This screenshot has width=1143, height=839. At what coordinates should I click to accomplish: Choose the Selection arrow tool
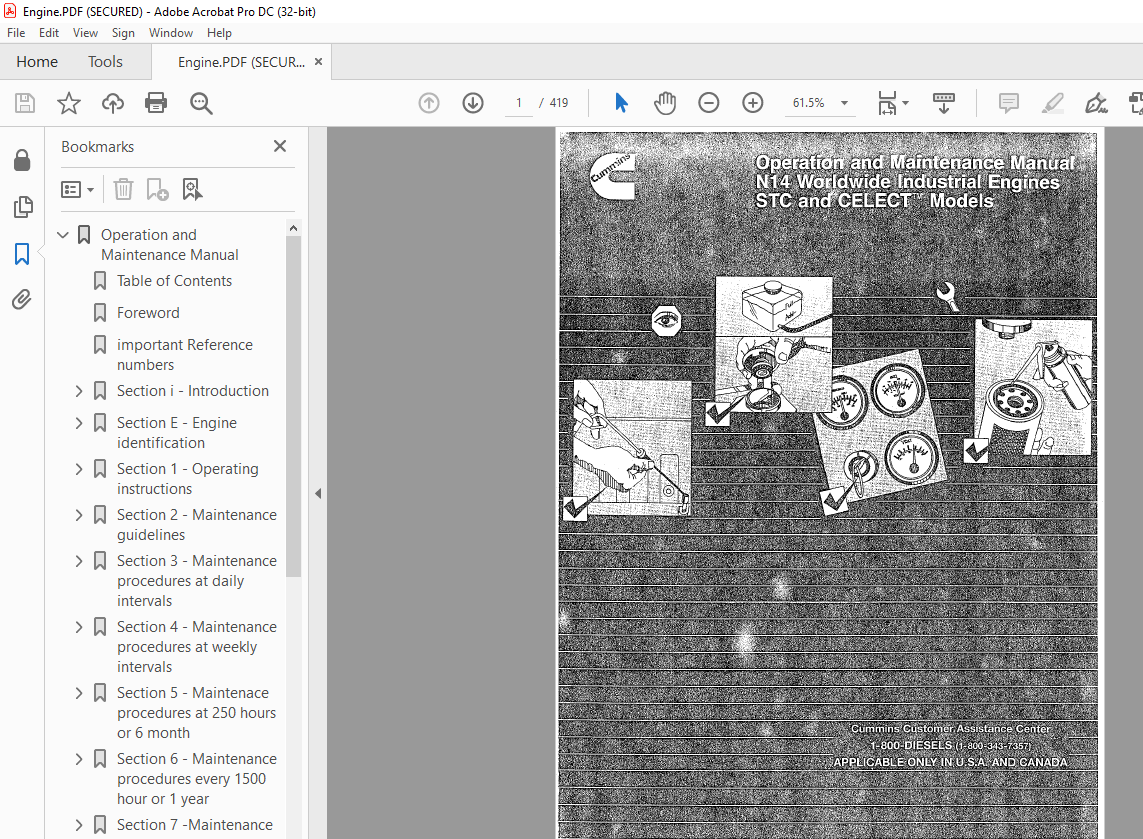[621, 103]
